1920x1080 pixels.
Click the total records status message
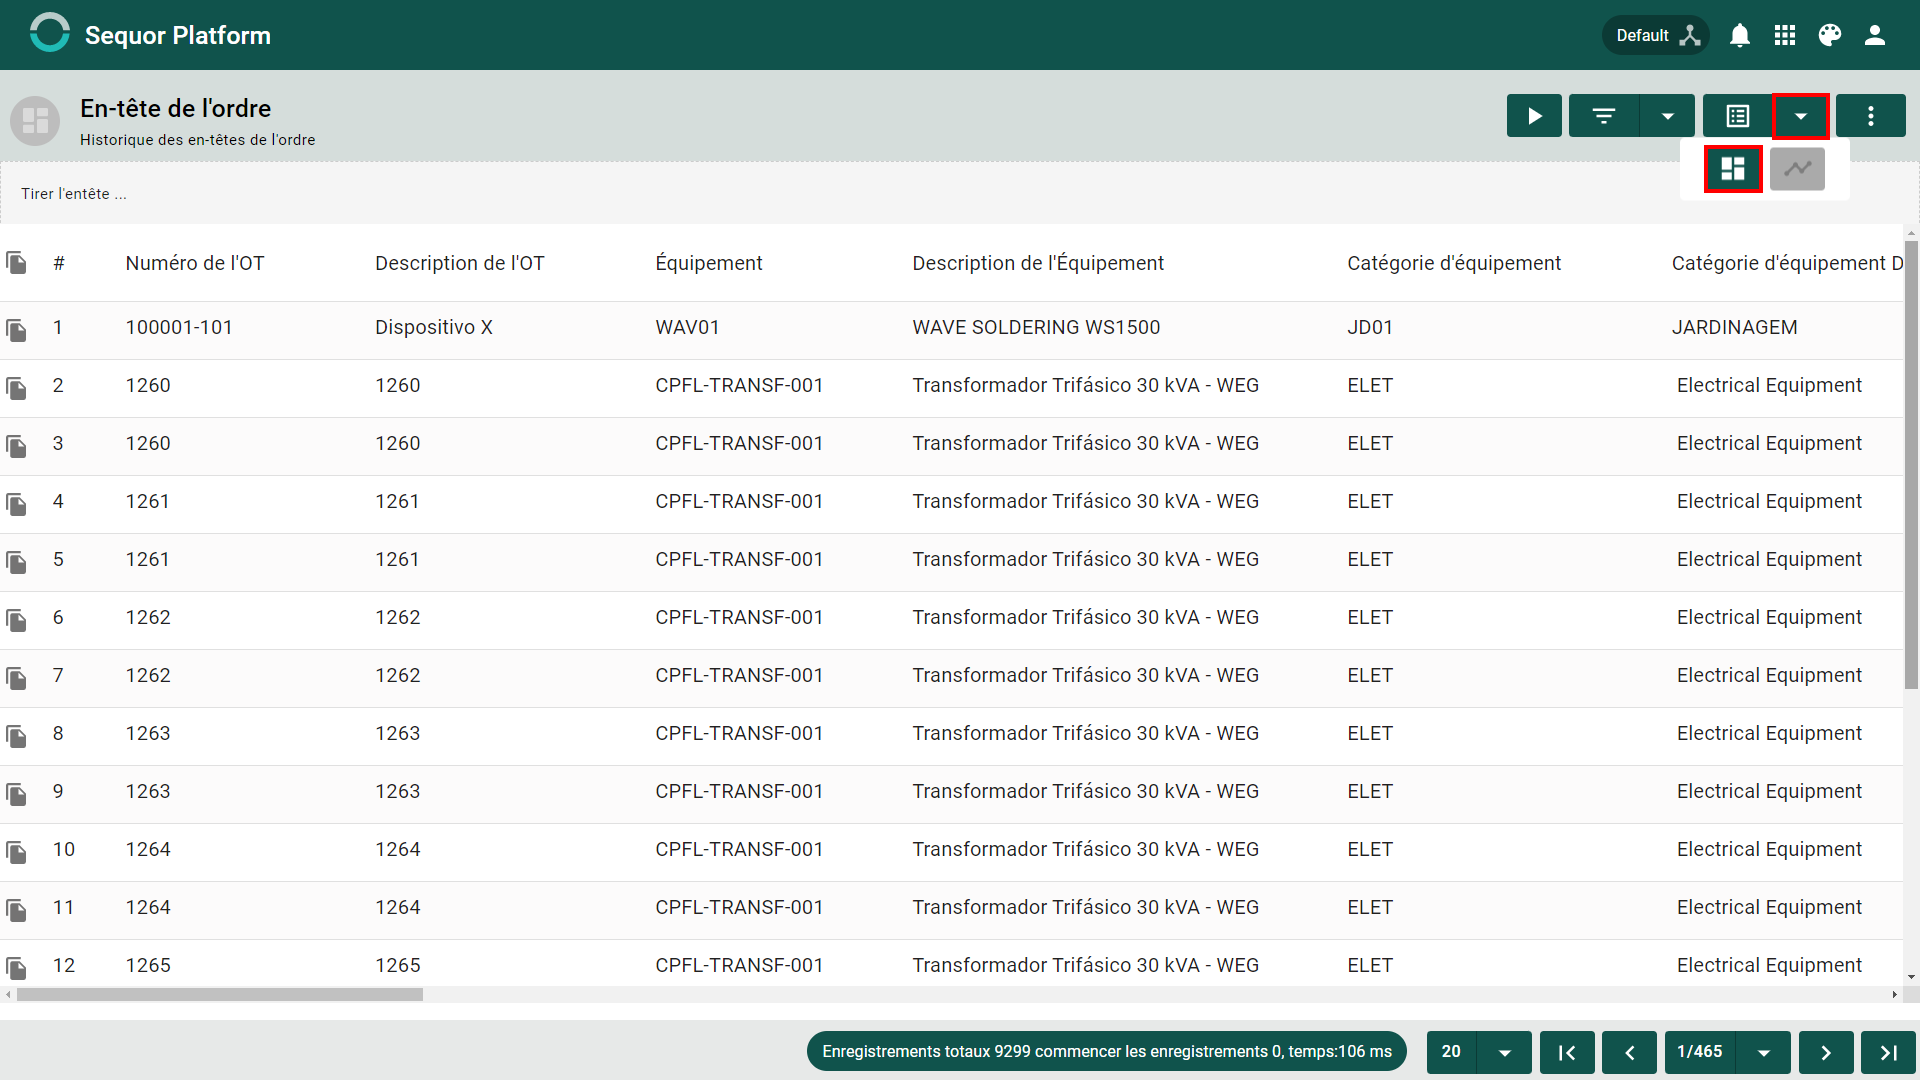[1107, 1052]
